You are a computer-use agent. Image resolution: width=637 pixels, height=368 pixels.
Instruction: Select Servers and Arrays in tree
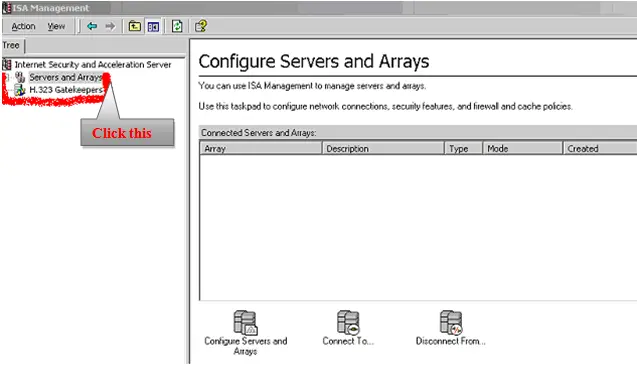tap(65, 77)
